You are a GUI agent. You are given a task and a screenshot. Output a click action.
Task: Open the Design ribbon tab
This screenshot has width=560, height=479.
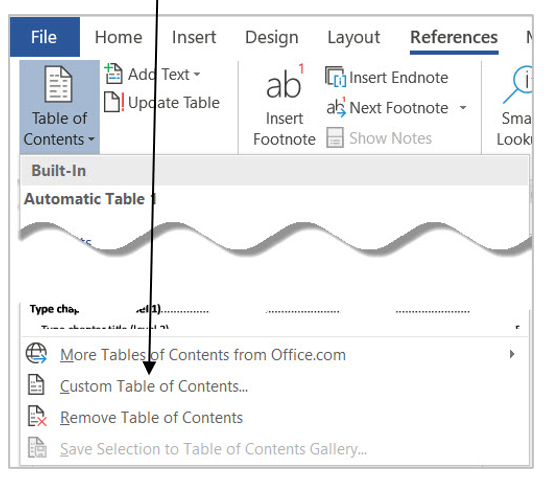272,37
